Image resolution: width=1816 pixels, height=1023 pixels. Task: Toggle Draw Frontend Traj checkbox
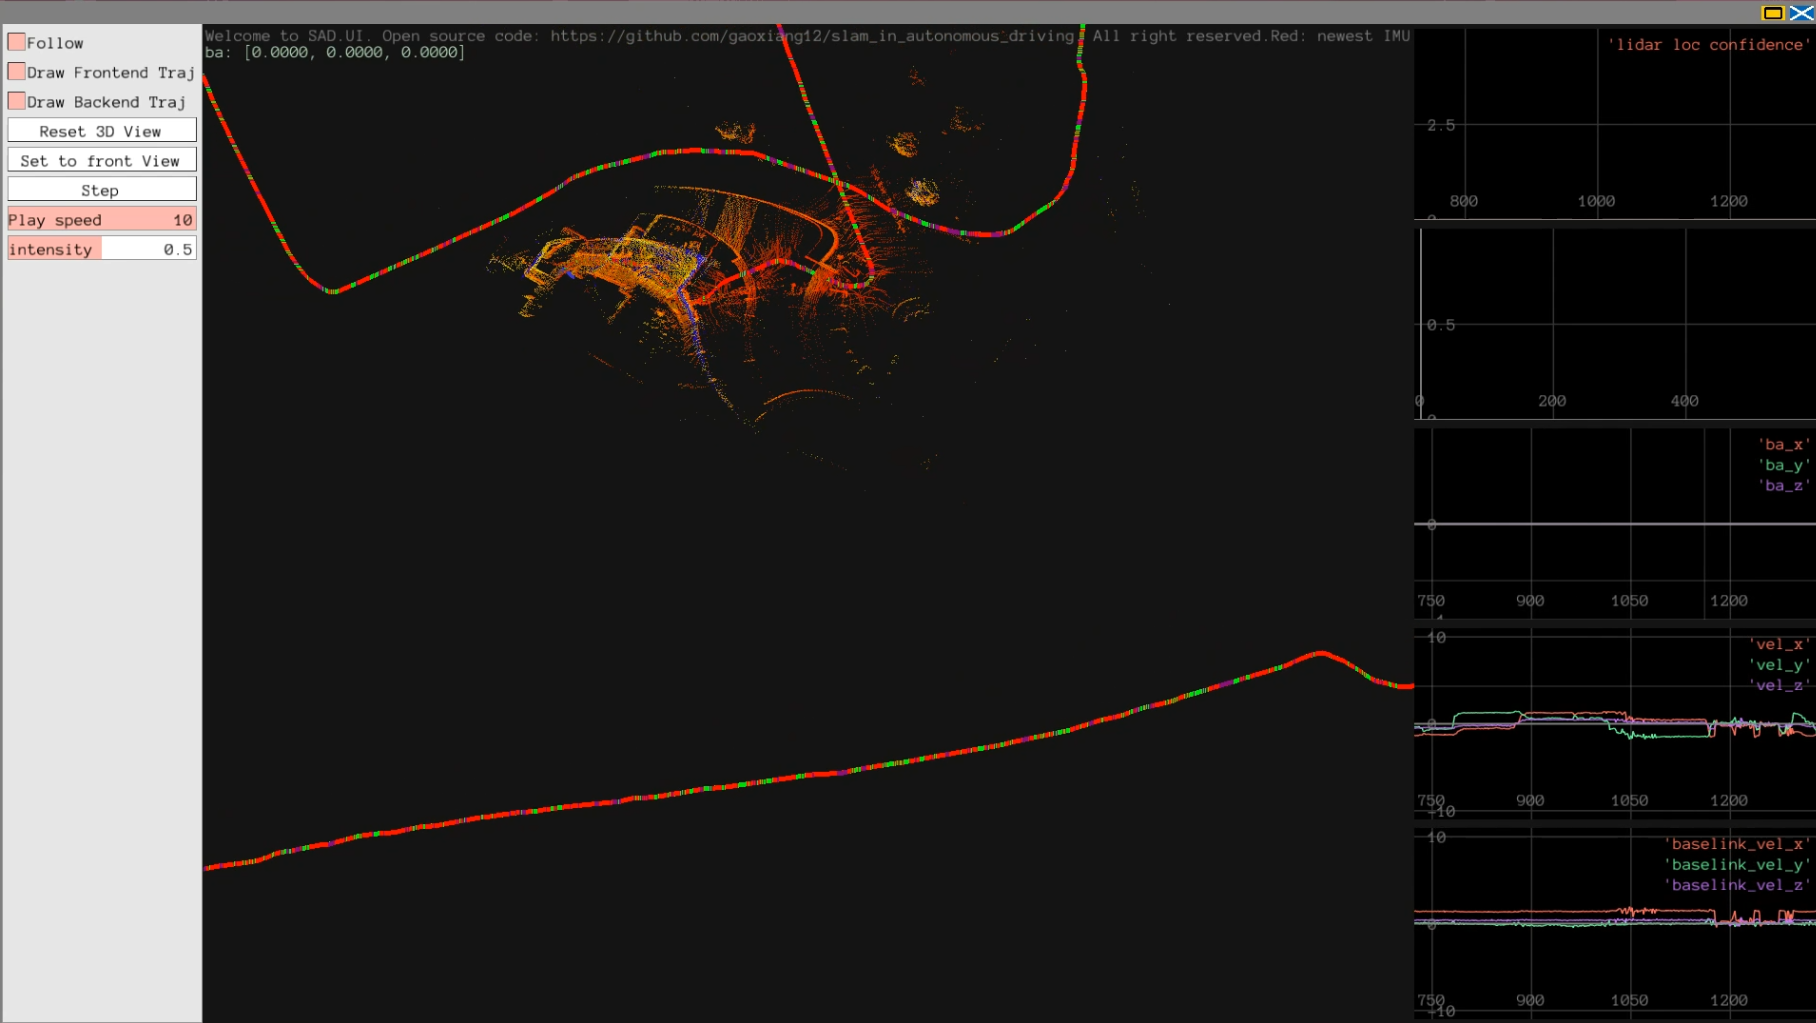[x=17, y=72]
